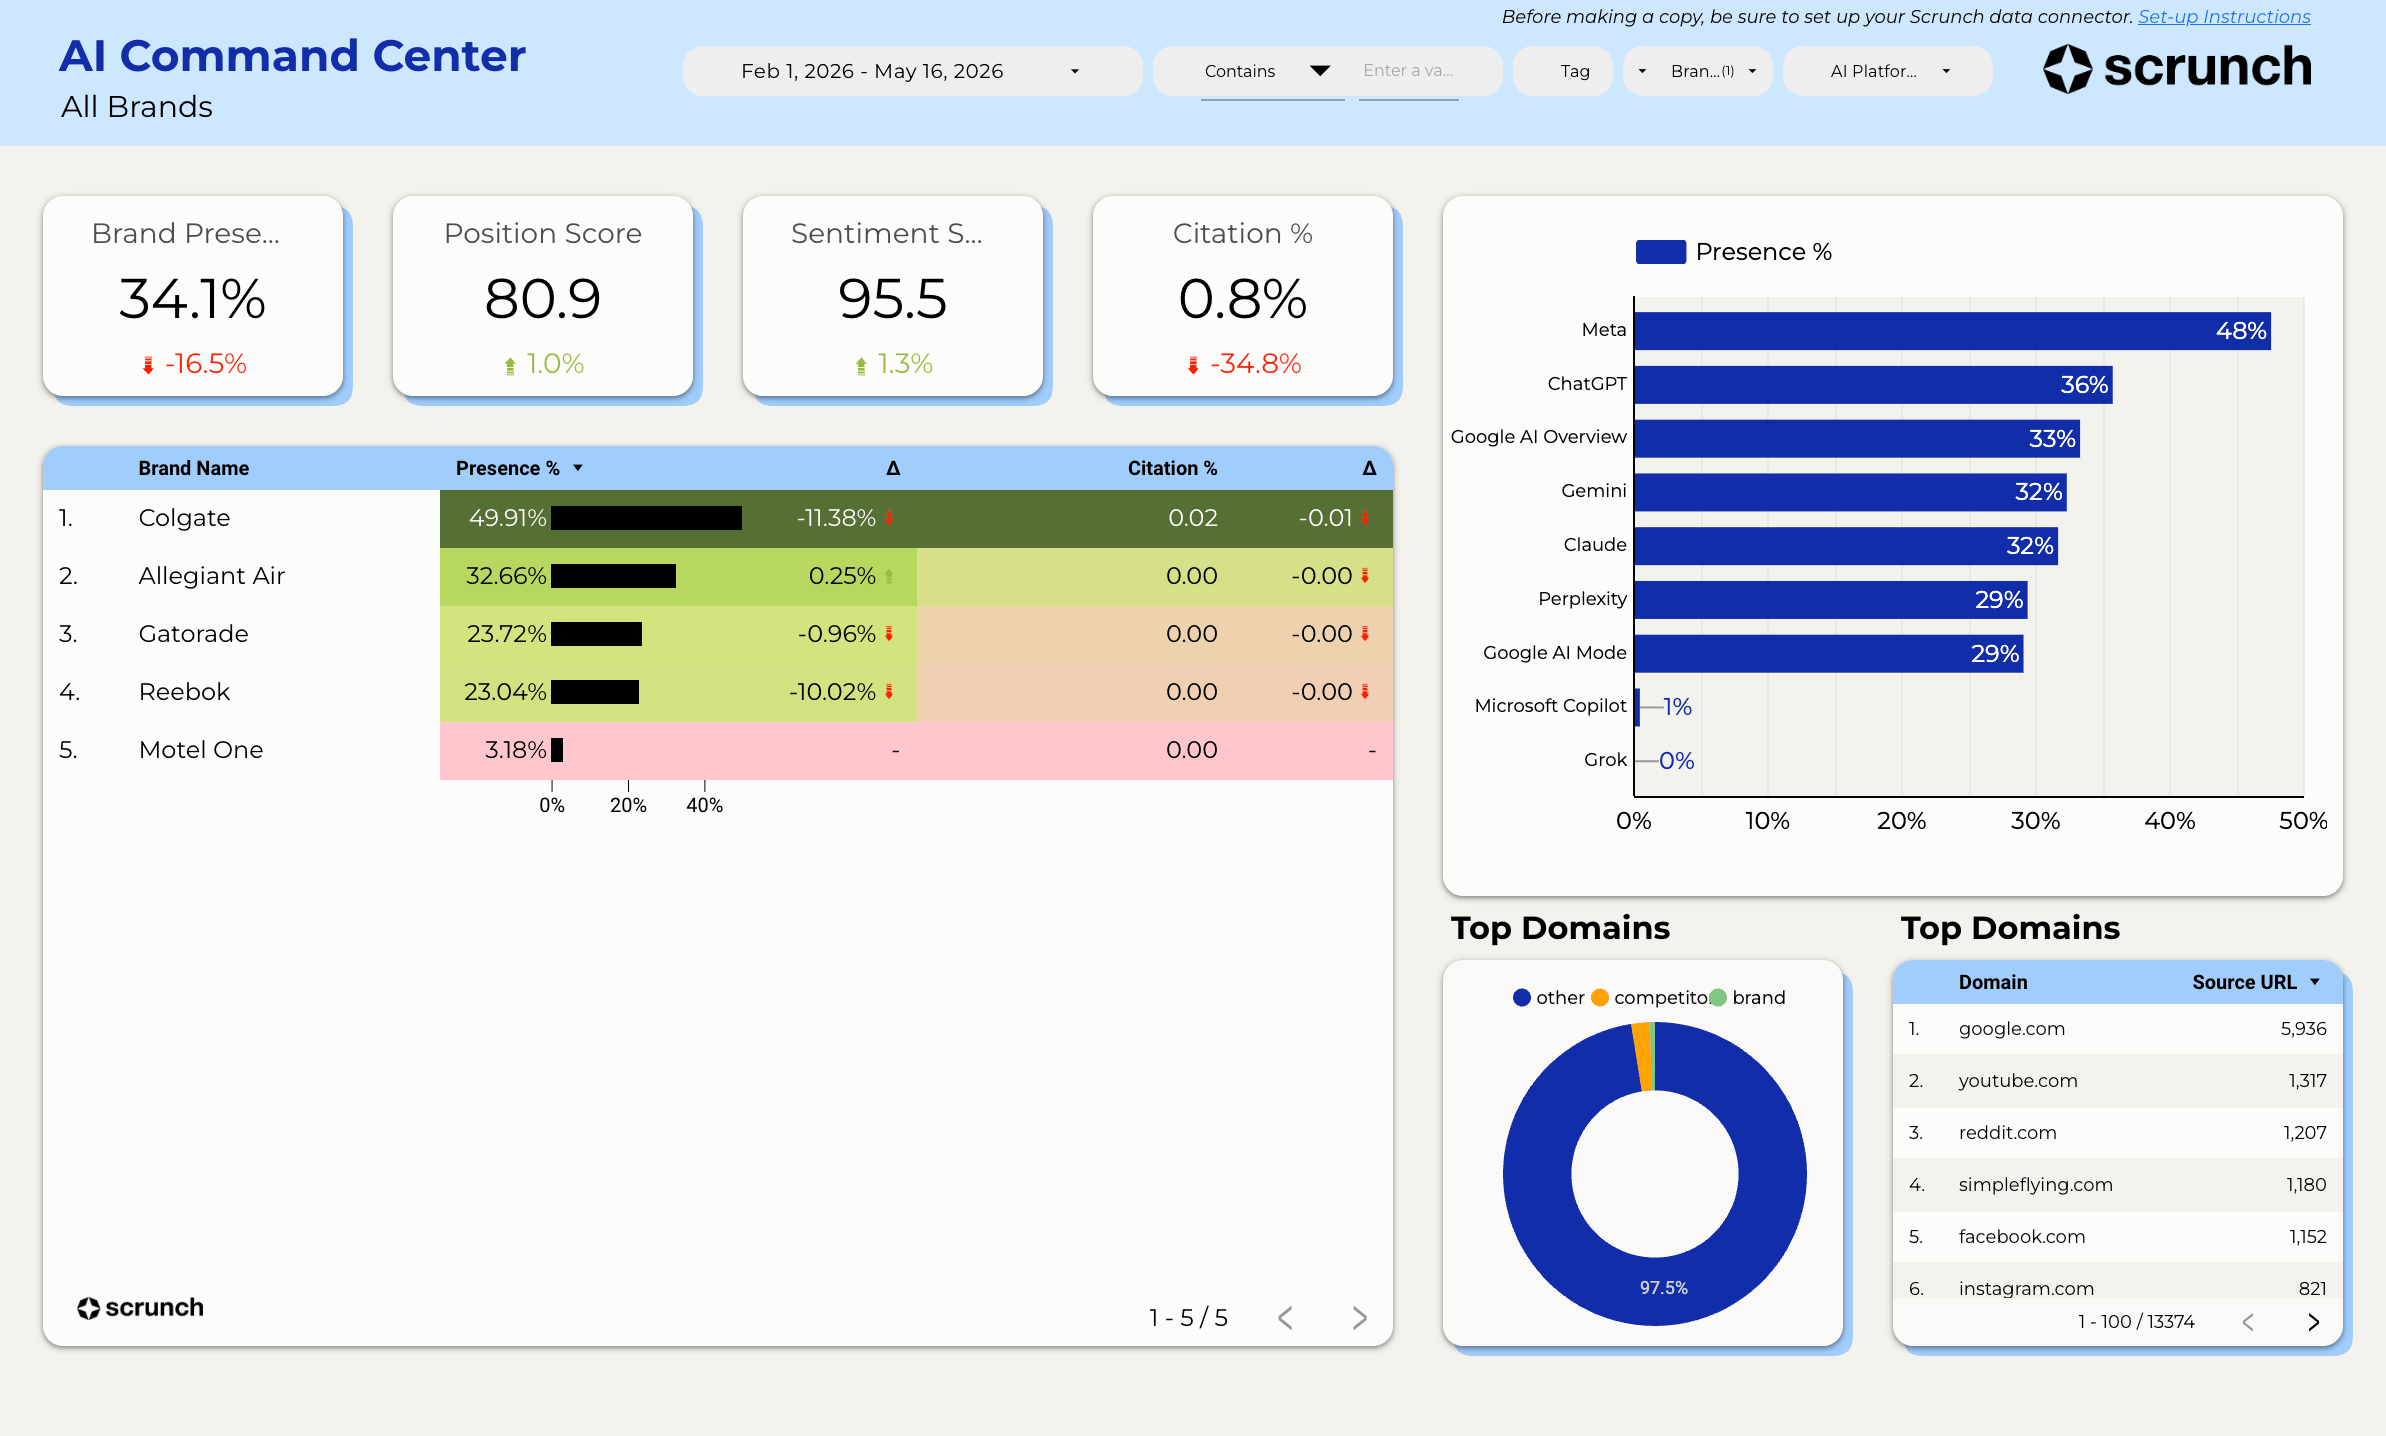Image resolution: width=2386 pixels, height=1436 pixels.
Task: Sort by the Citation delta column header
Action: click(x=1369, y=468)
